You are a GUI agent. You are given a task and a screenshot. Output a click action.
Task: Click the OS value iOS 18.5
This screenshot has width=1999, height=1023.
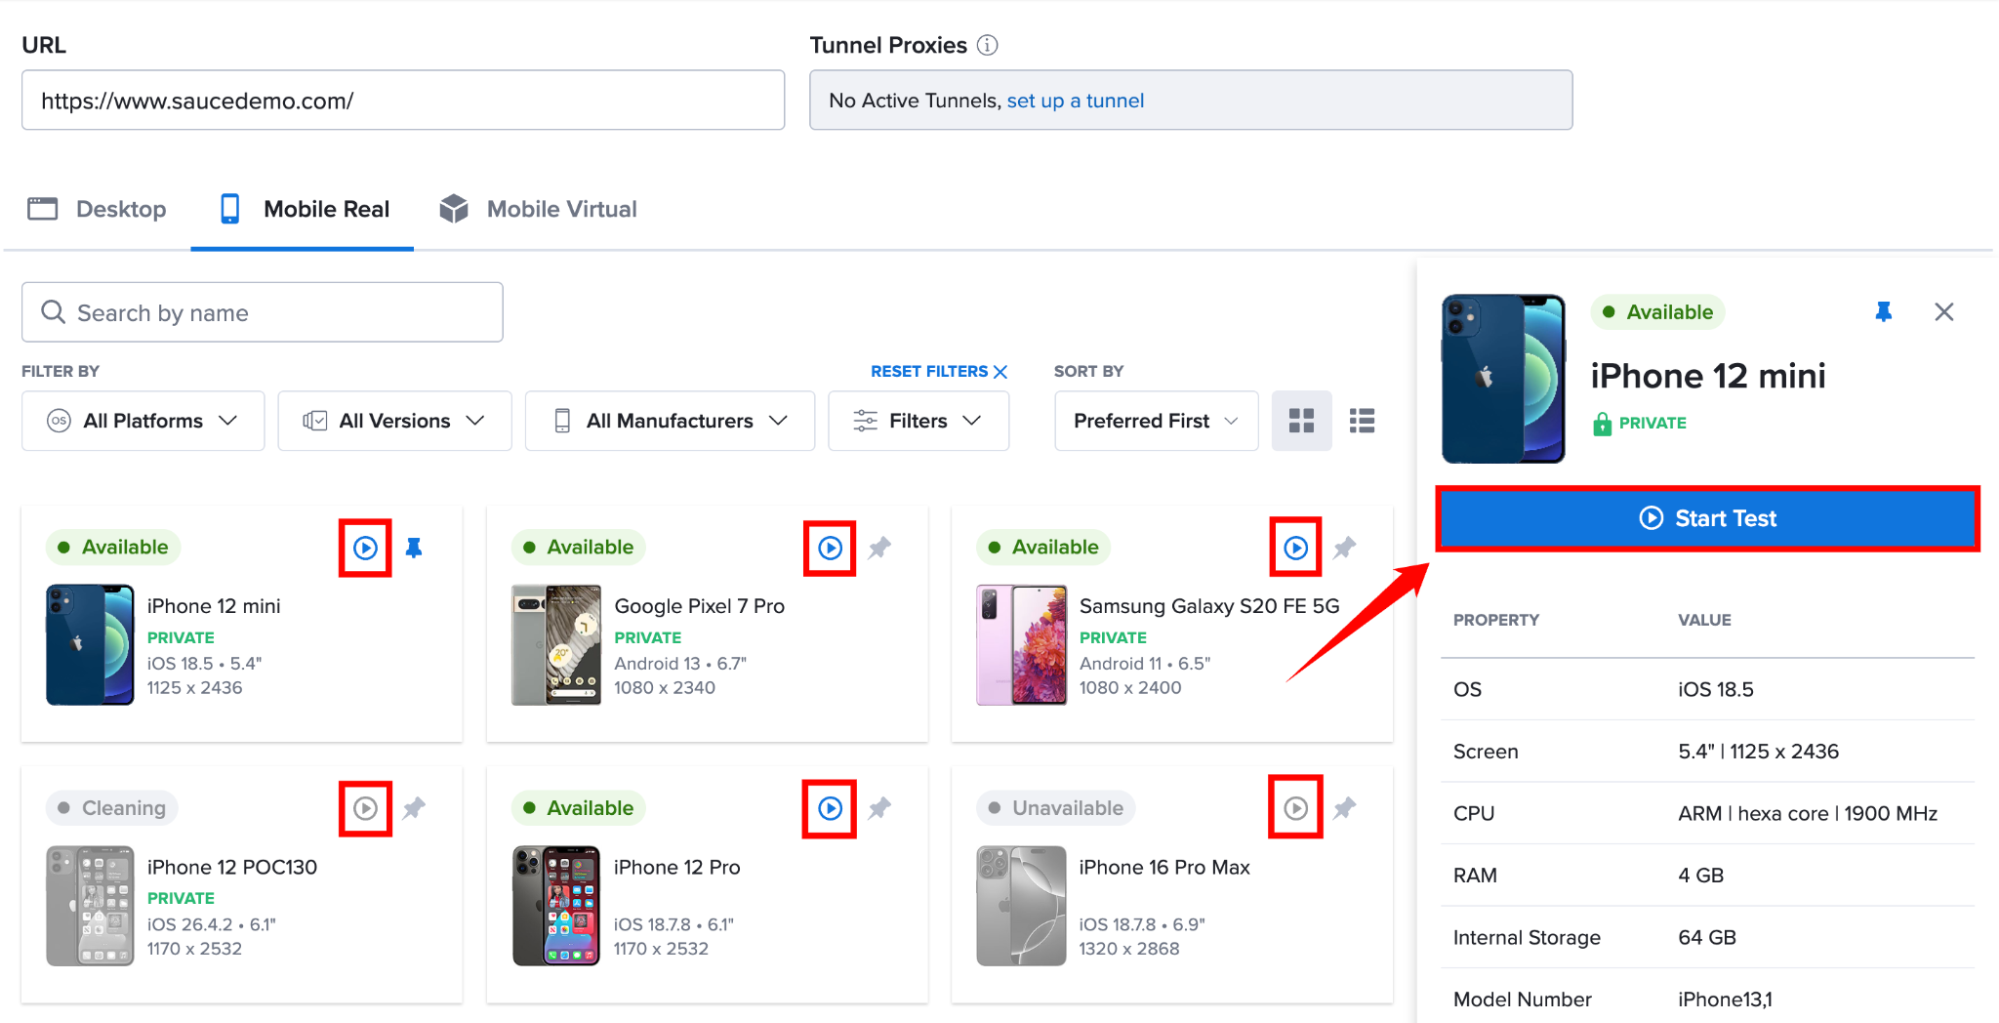(x=1715, y=689)
